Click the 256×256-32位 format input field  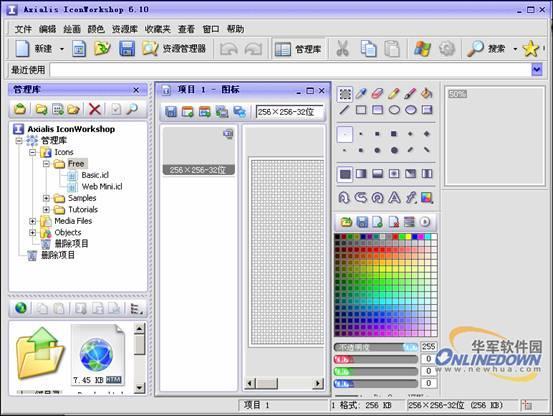(289, 112)
